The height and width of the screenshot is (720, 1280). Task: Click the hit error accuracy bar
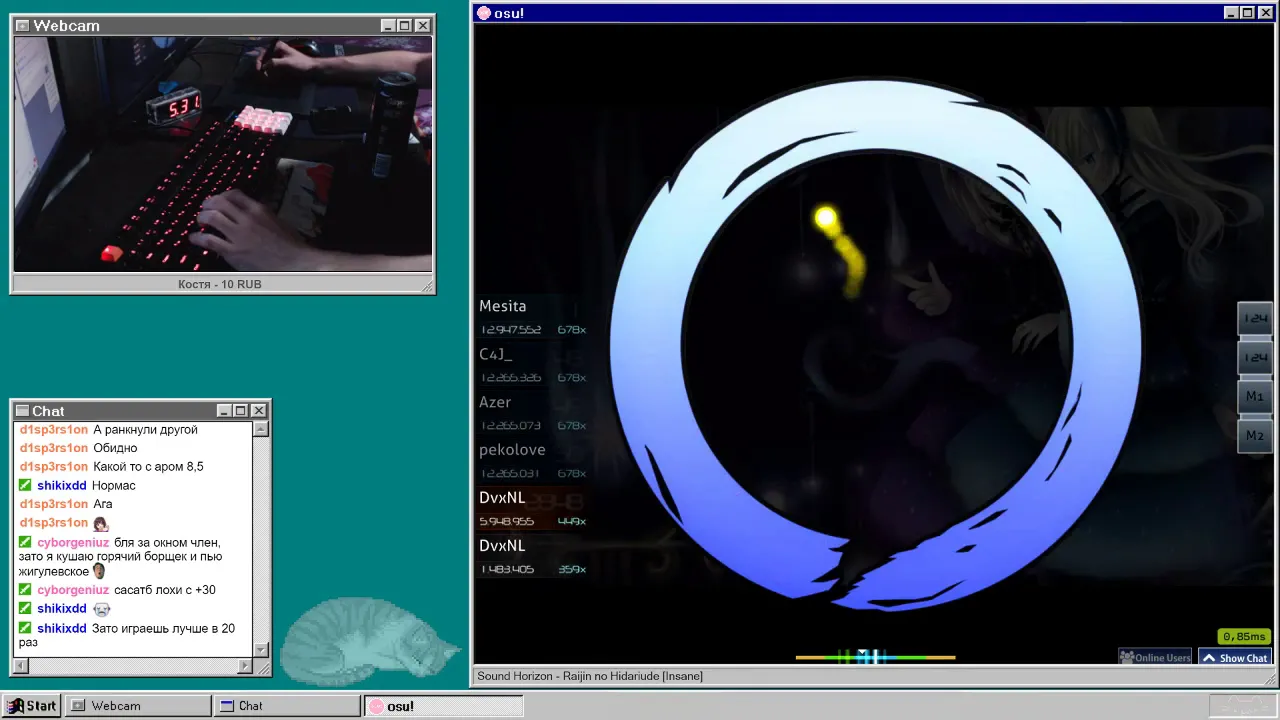[x=875, y=657]
